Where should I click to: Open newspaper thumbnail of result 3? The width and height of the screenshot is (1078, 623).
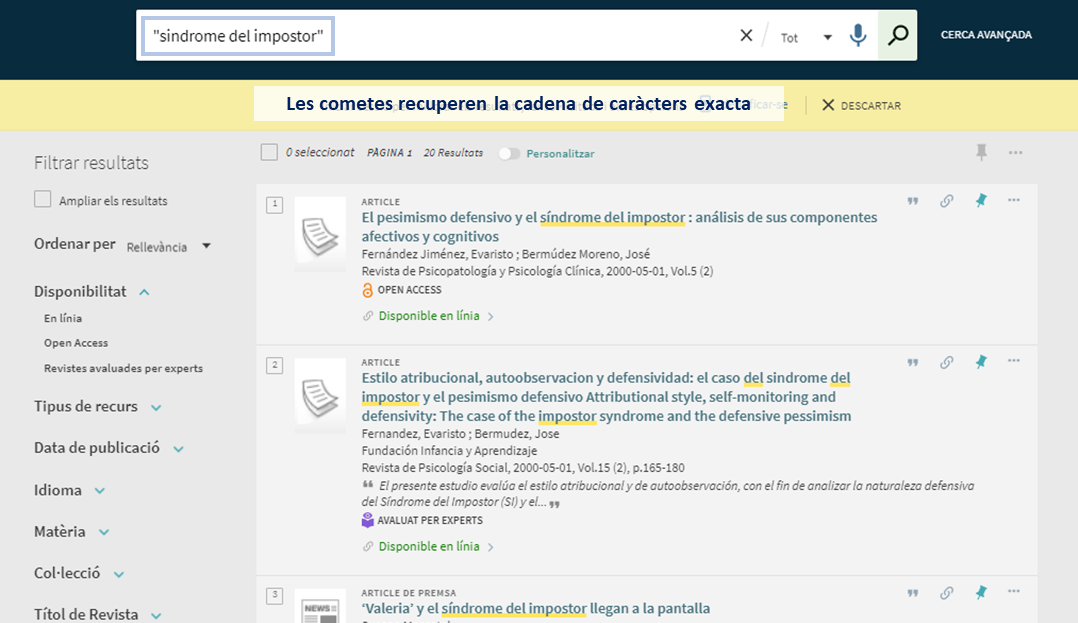320,606
